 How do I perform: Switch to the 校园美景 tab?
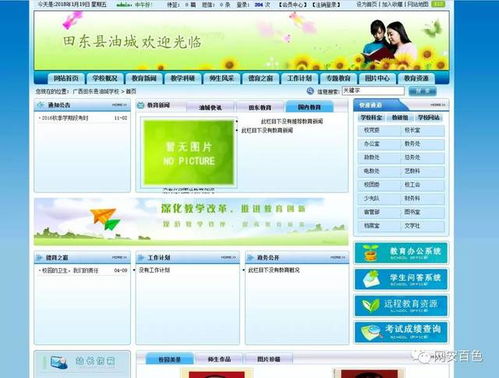click(170, 359)
